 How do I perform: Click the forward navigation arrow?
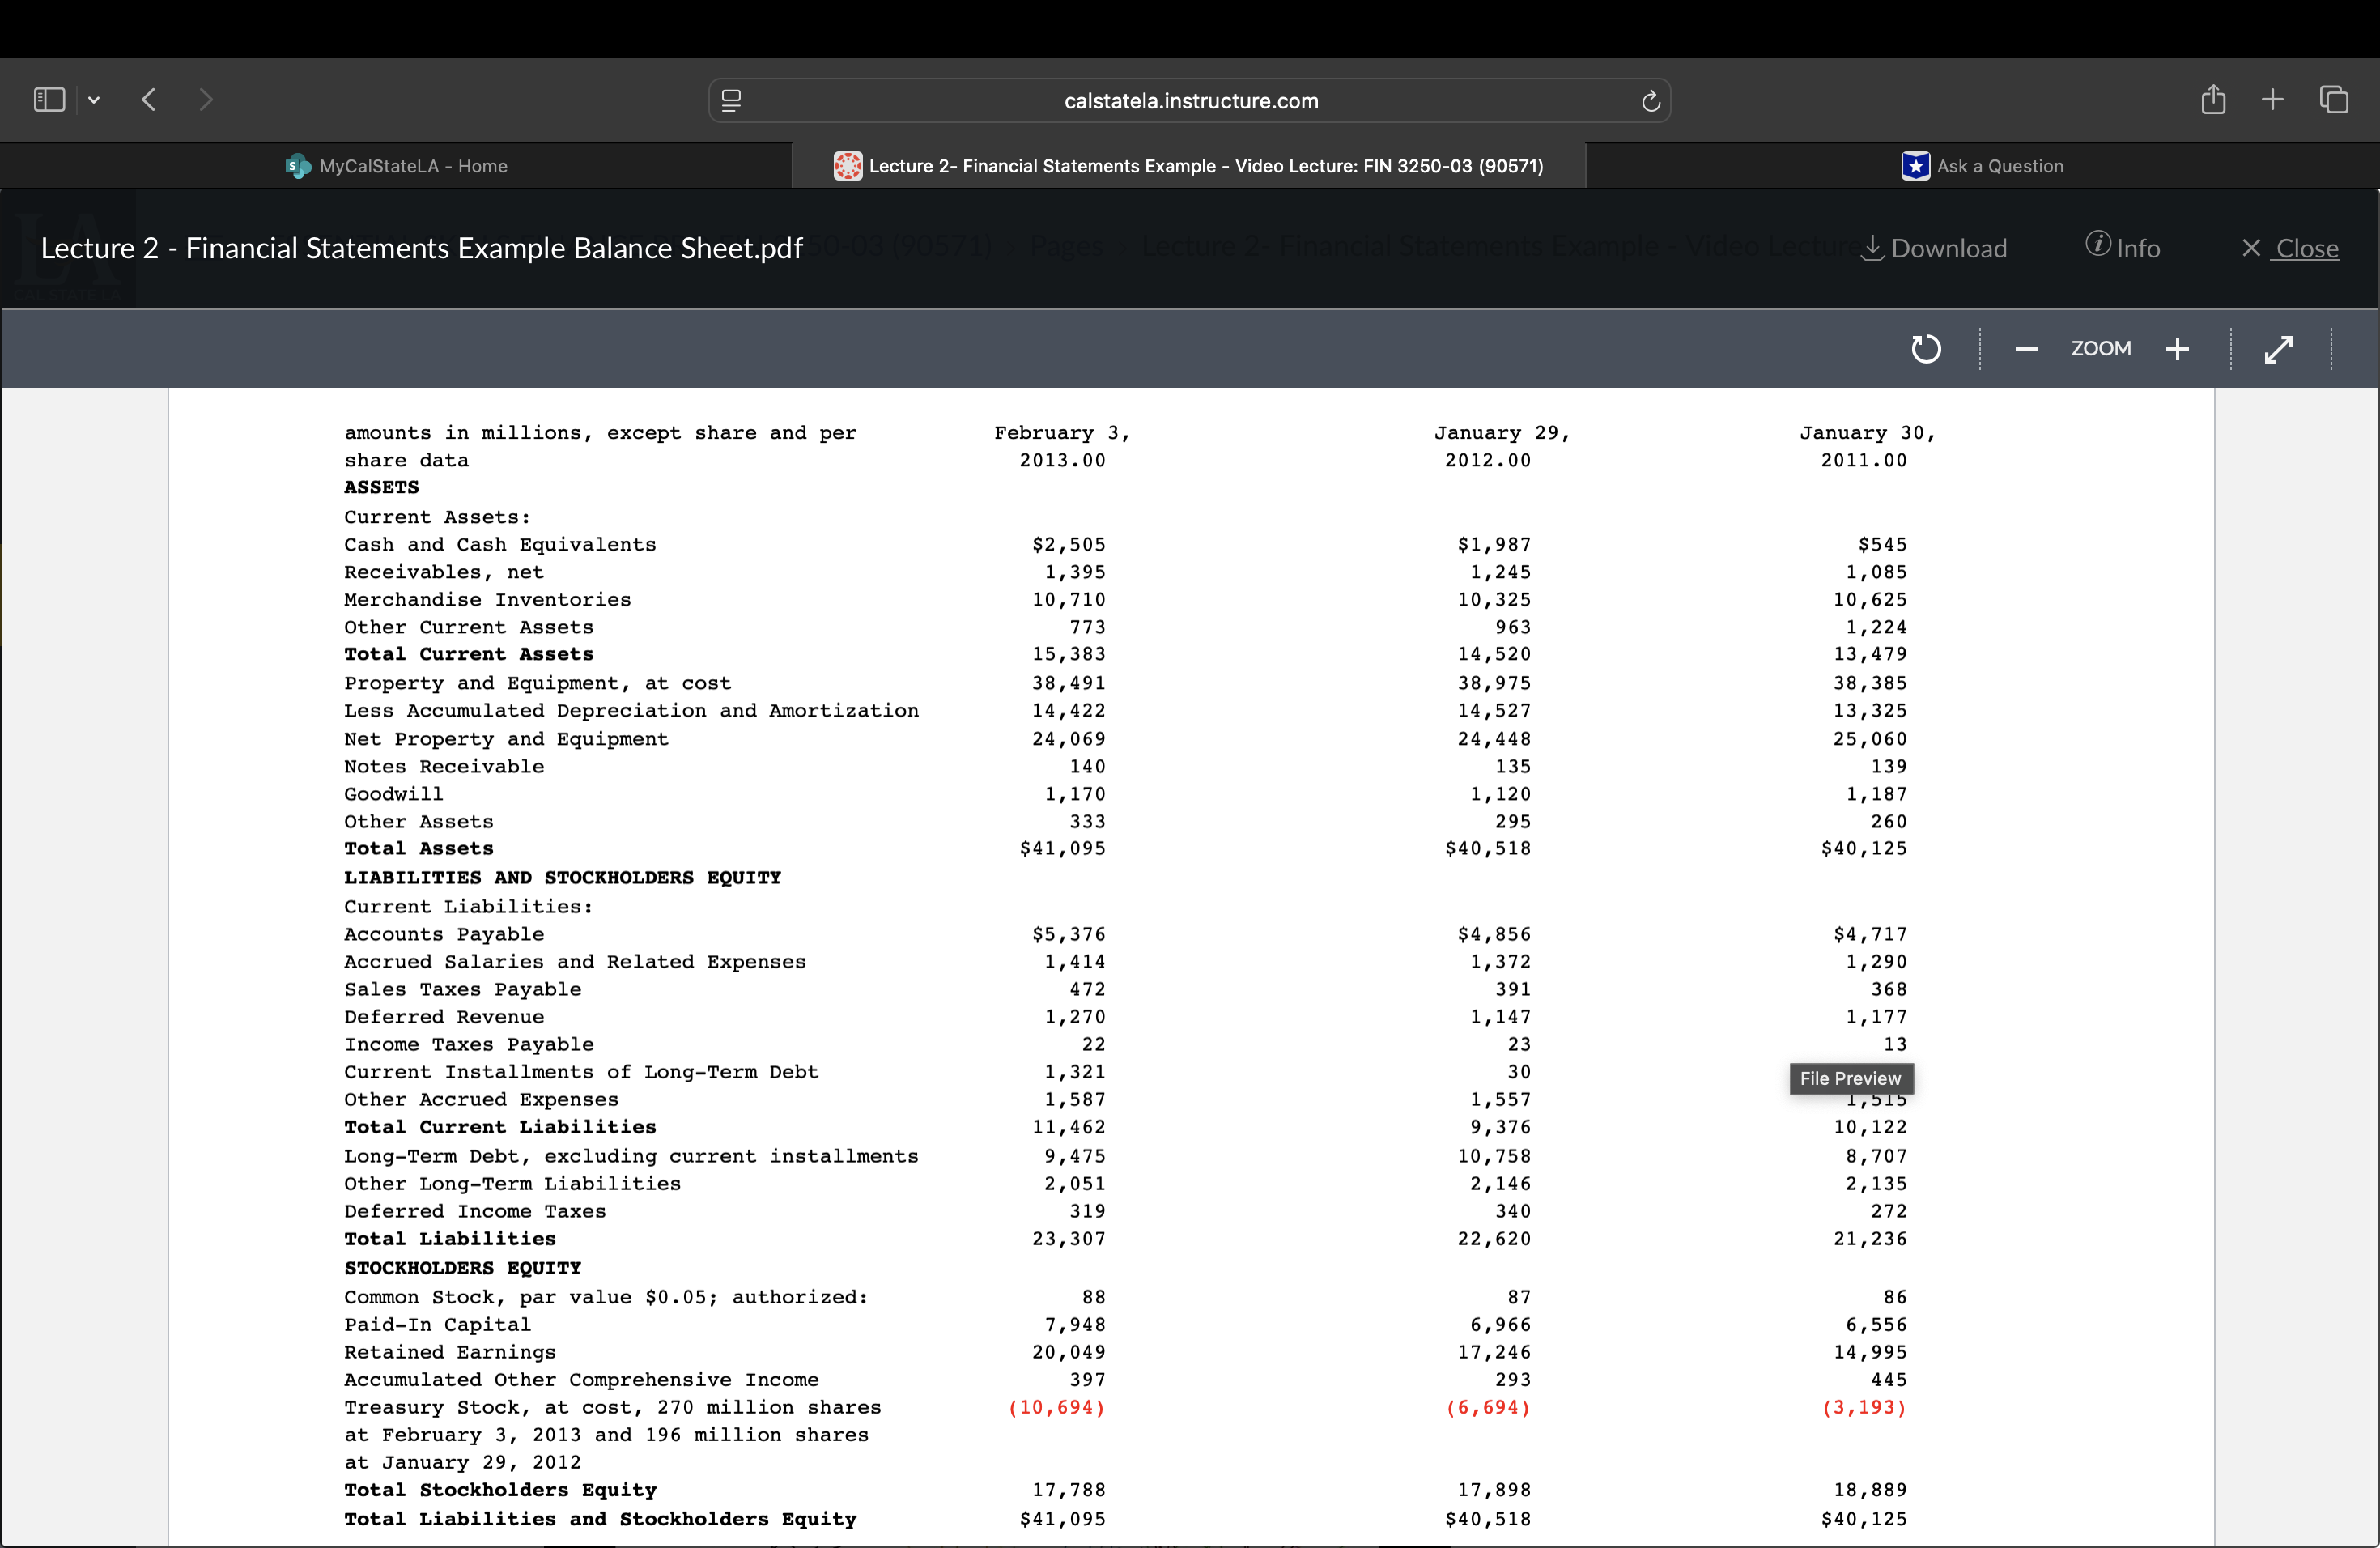pos(205,99)
